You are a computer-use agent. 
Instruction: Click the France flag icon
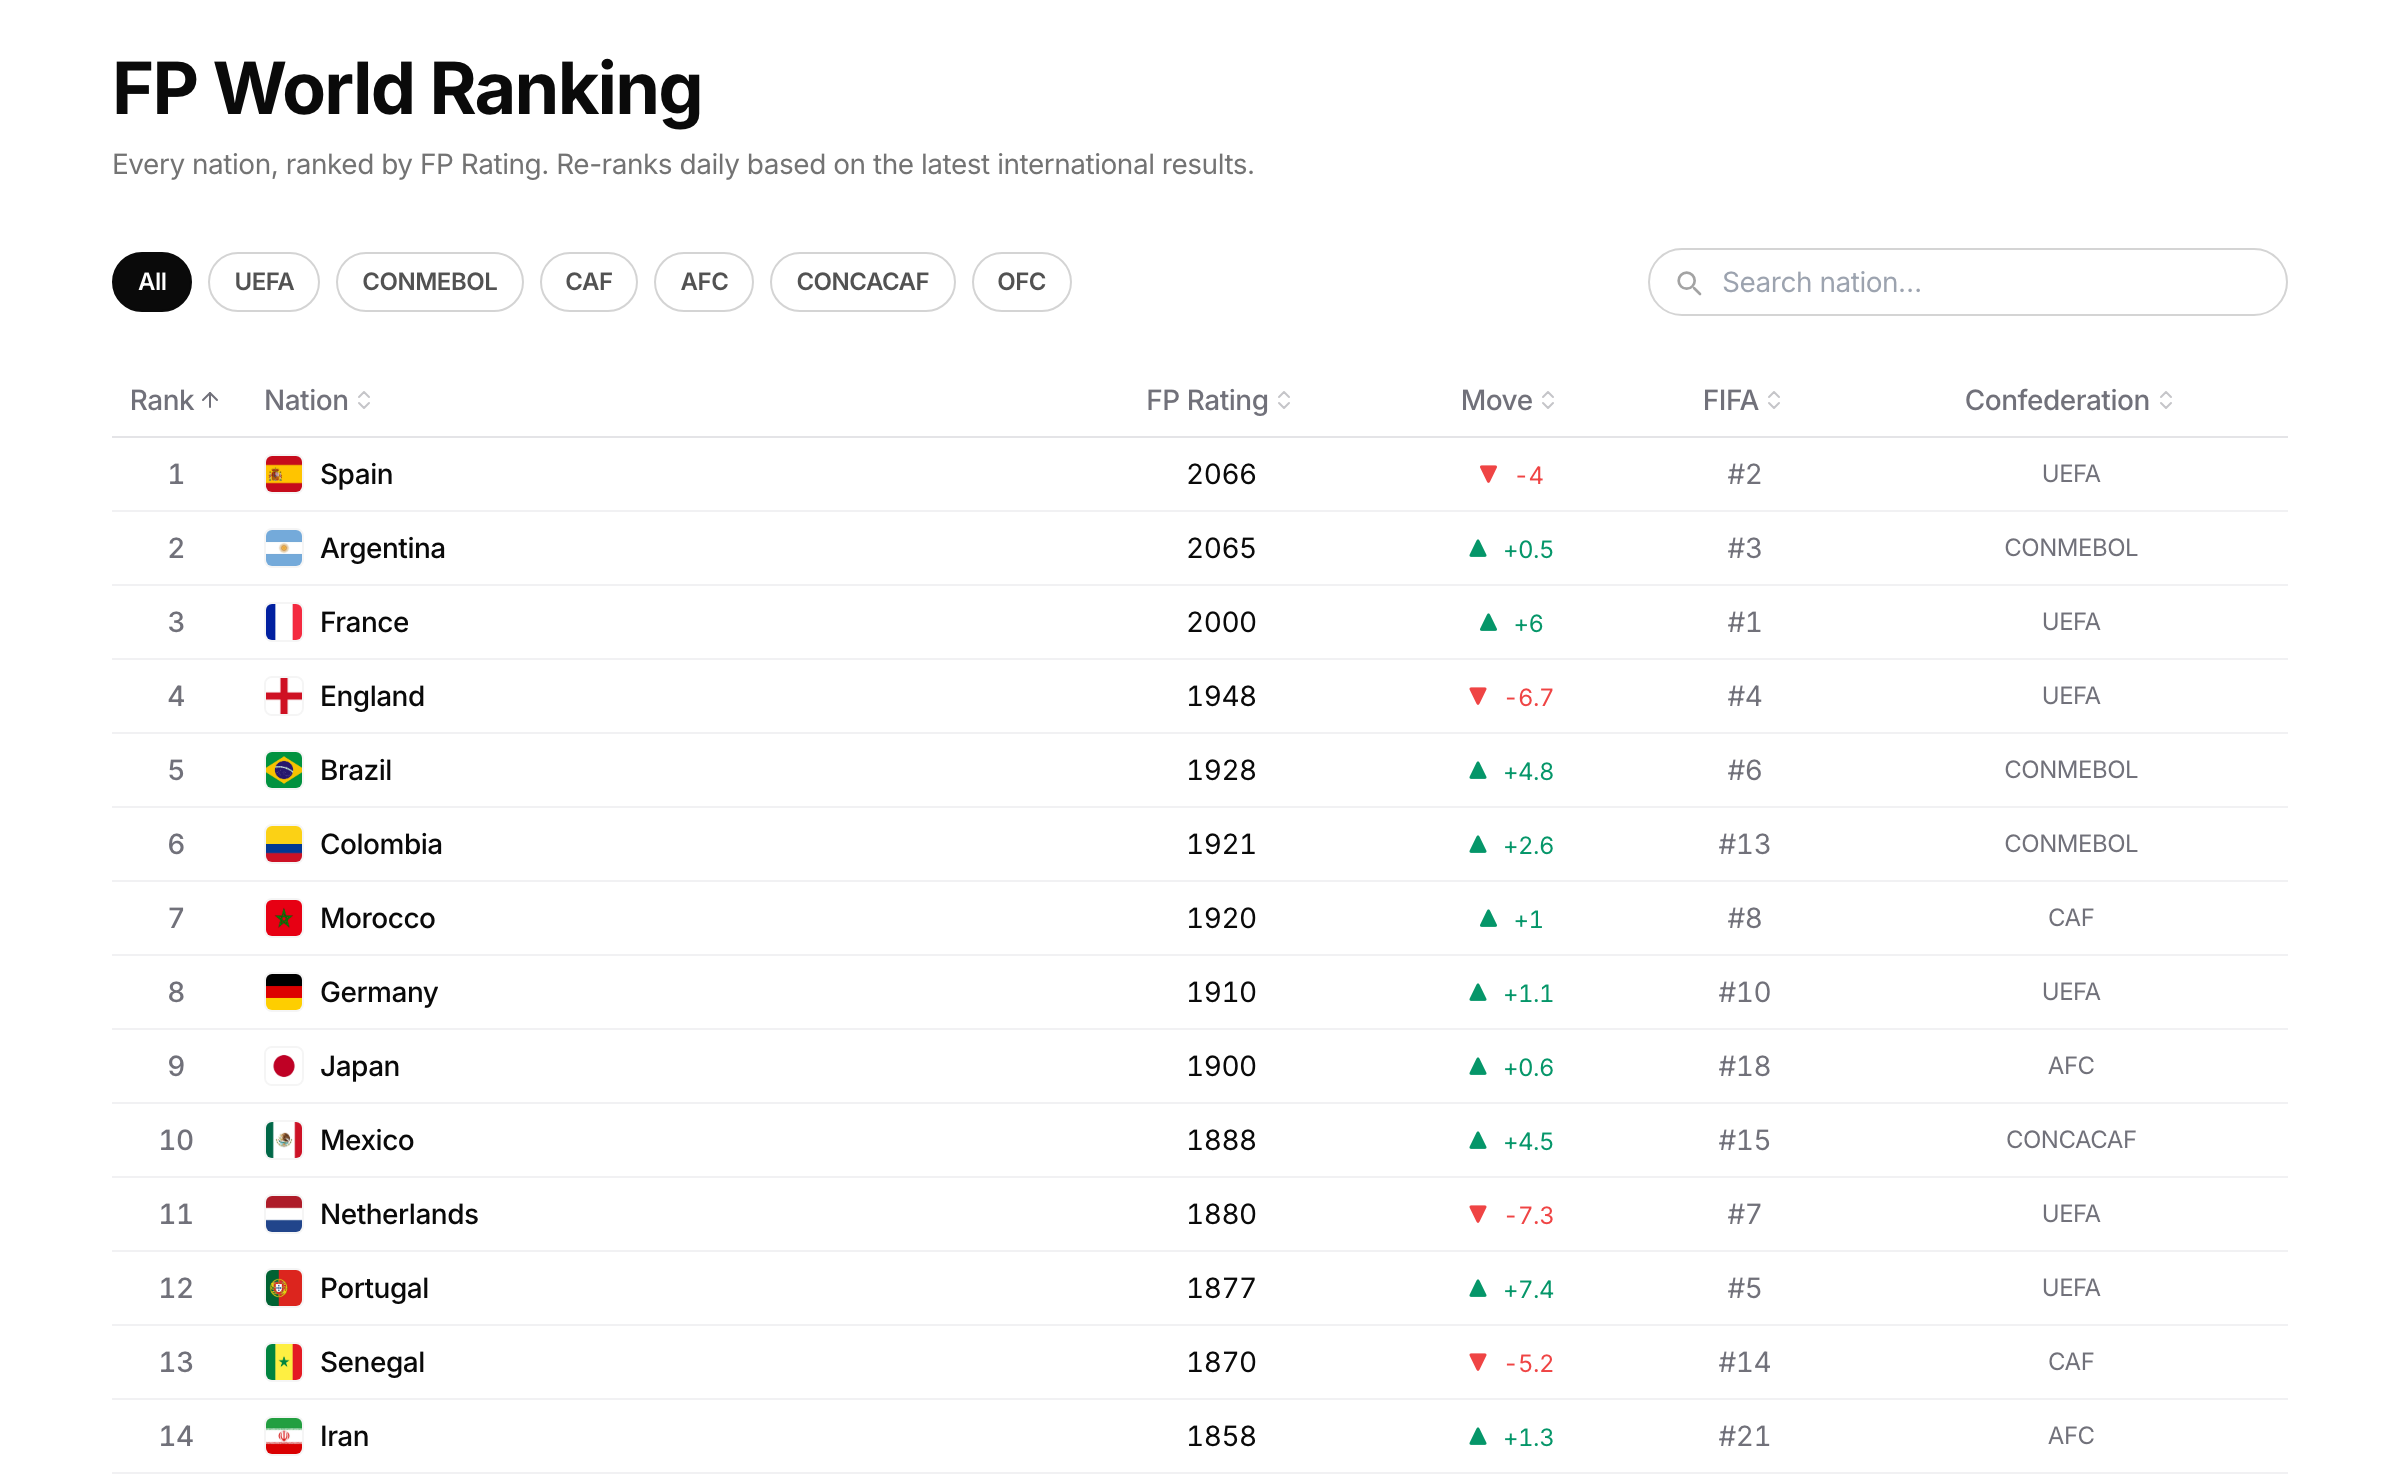click(284, 622)
